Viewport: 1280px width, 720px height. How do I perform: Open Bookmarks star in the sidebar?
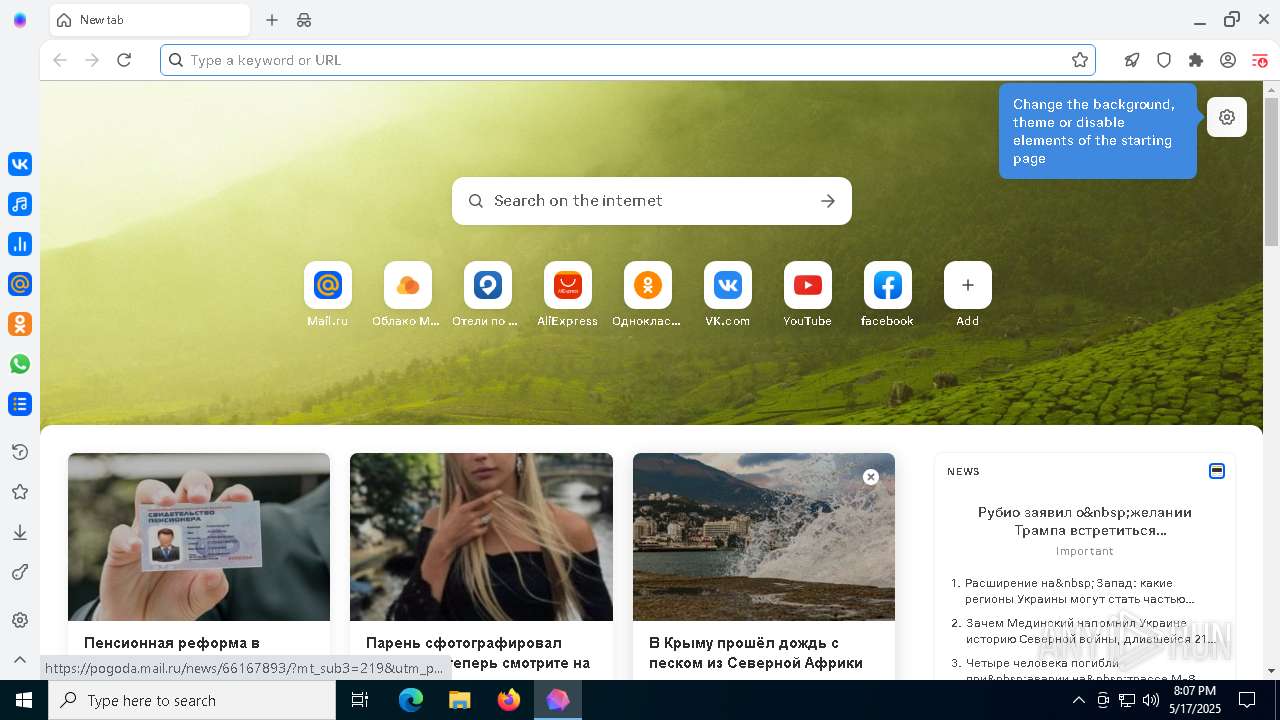(20, 492)
